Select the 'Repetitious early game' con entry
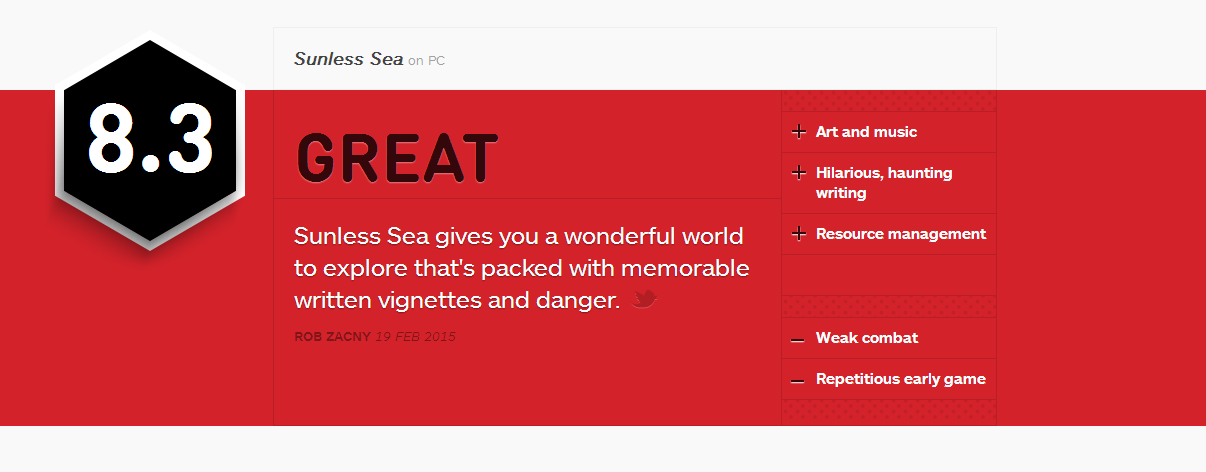The width and height of the screenshot is (1206, 472). pos(901,379)
